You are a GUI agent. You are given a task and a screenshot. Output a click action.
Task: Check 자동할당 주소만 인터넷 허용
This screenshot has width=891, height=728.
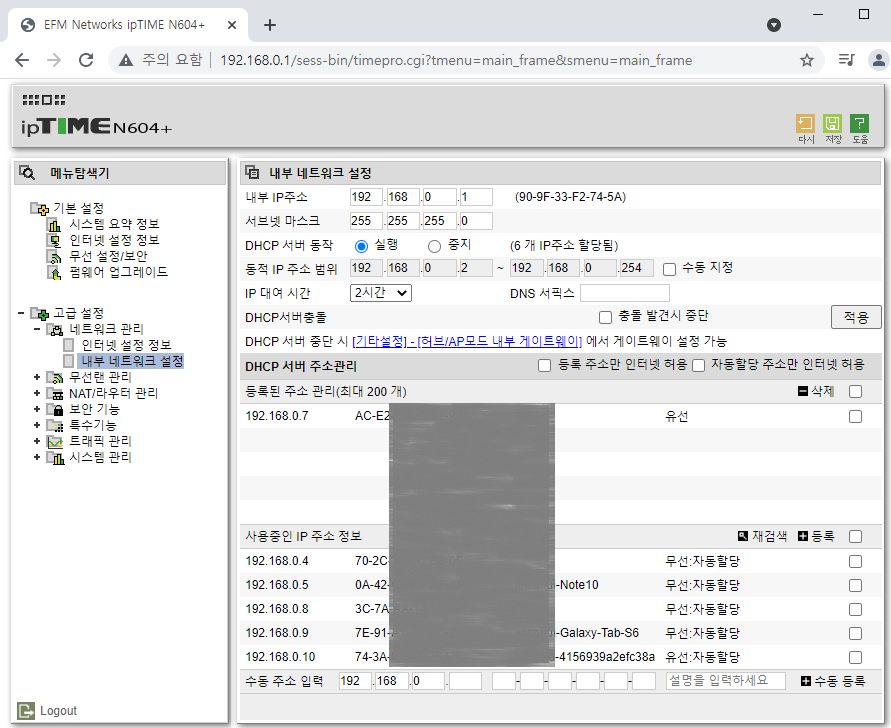click(x=698, y=365)
